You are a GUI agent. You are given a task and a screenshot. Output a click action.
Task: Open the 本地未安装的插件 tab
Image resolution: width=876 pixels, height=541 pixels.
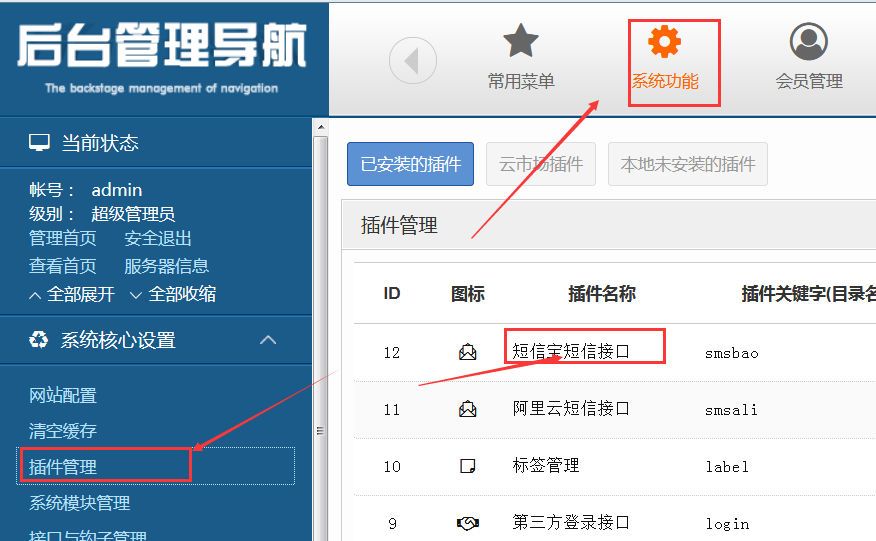pos(687,164)
